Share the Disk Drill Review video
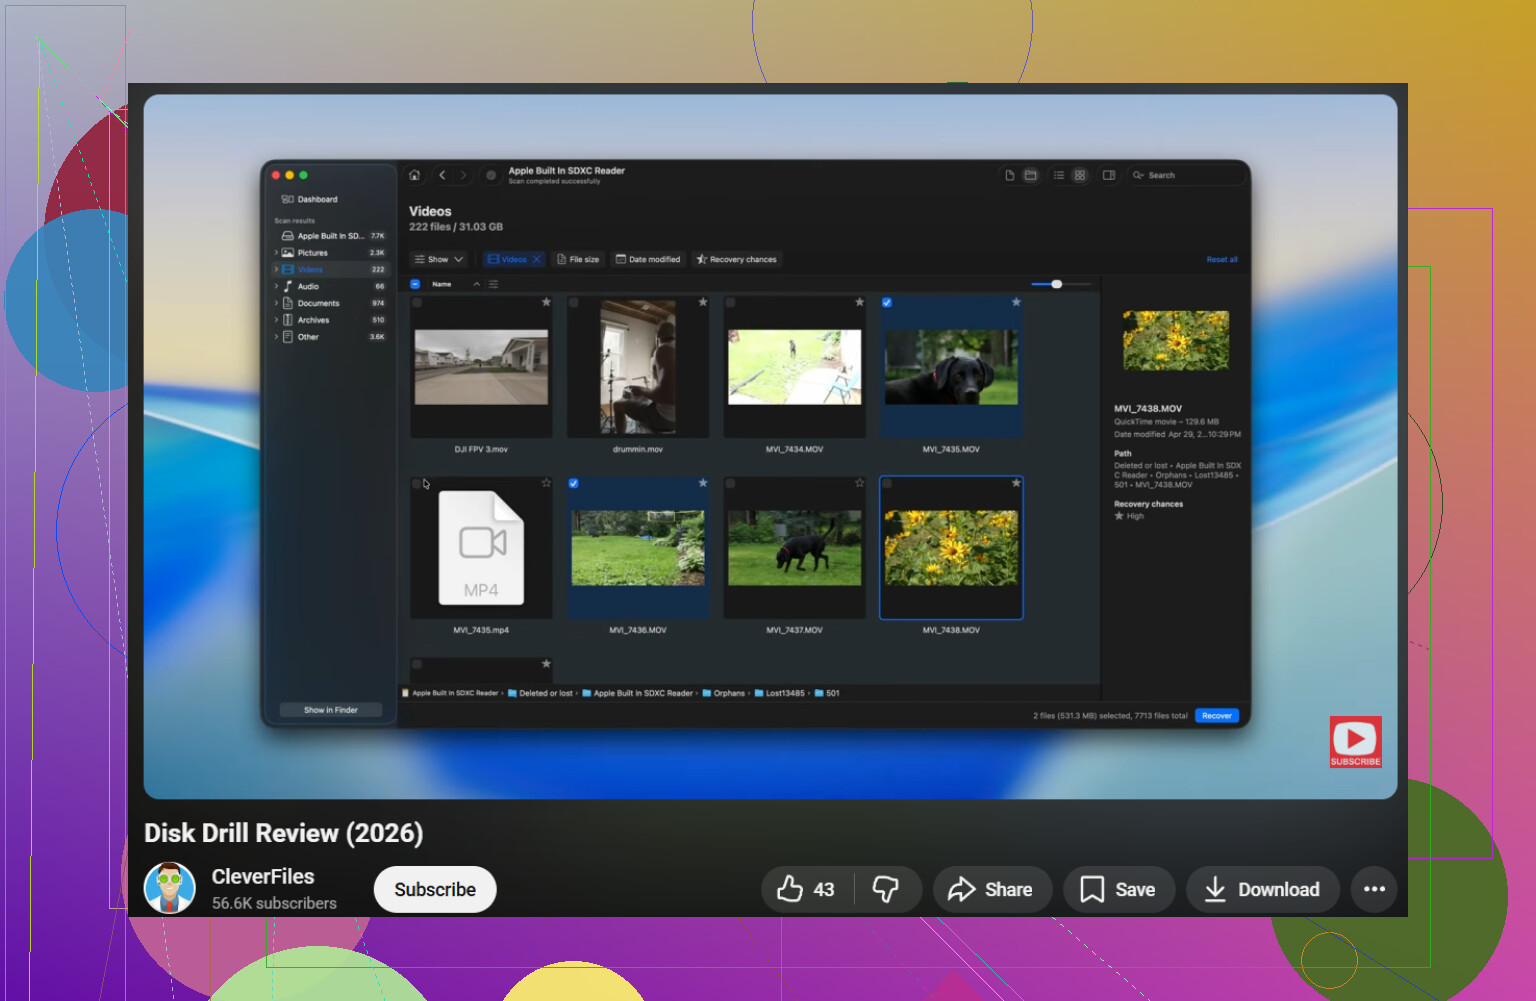This screenshot has height=1001, width=1536. coord(992,889)
